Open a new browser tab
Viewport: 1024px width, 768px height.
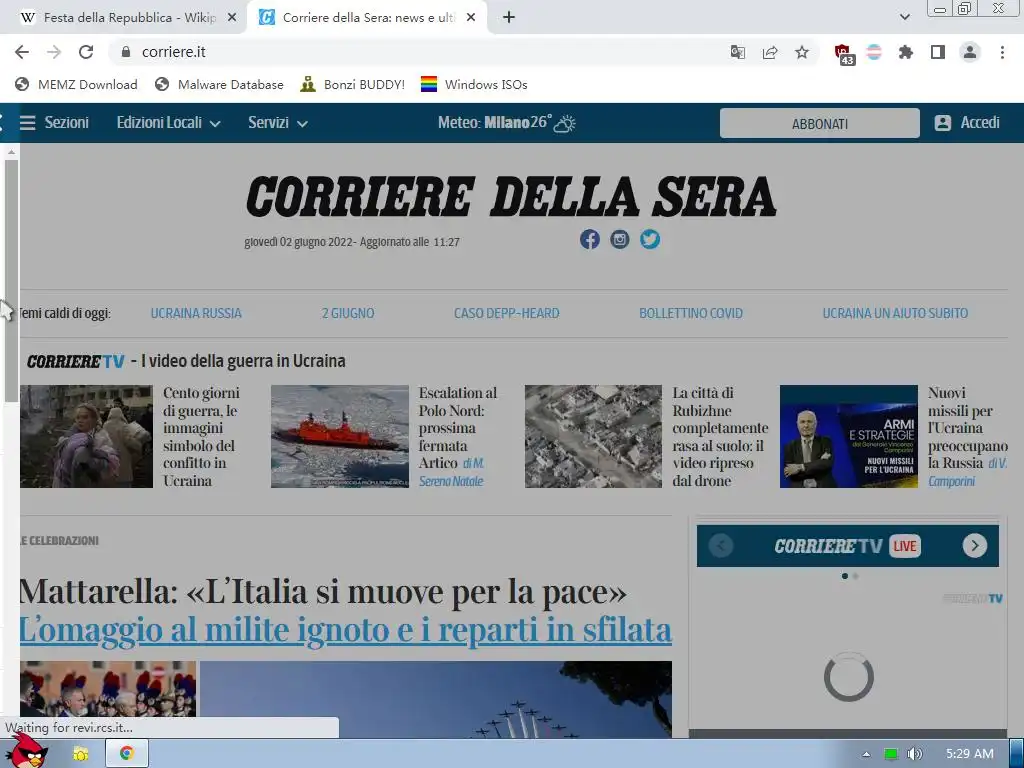(509, 18)
